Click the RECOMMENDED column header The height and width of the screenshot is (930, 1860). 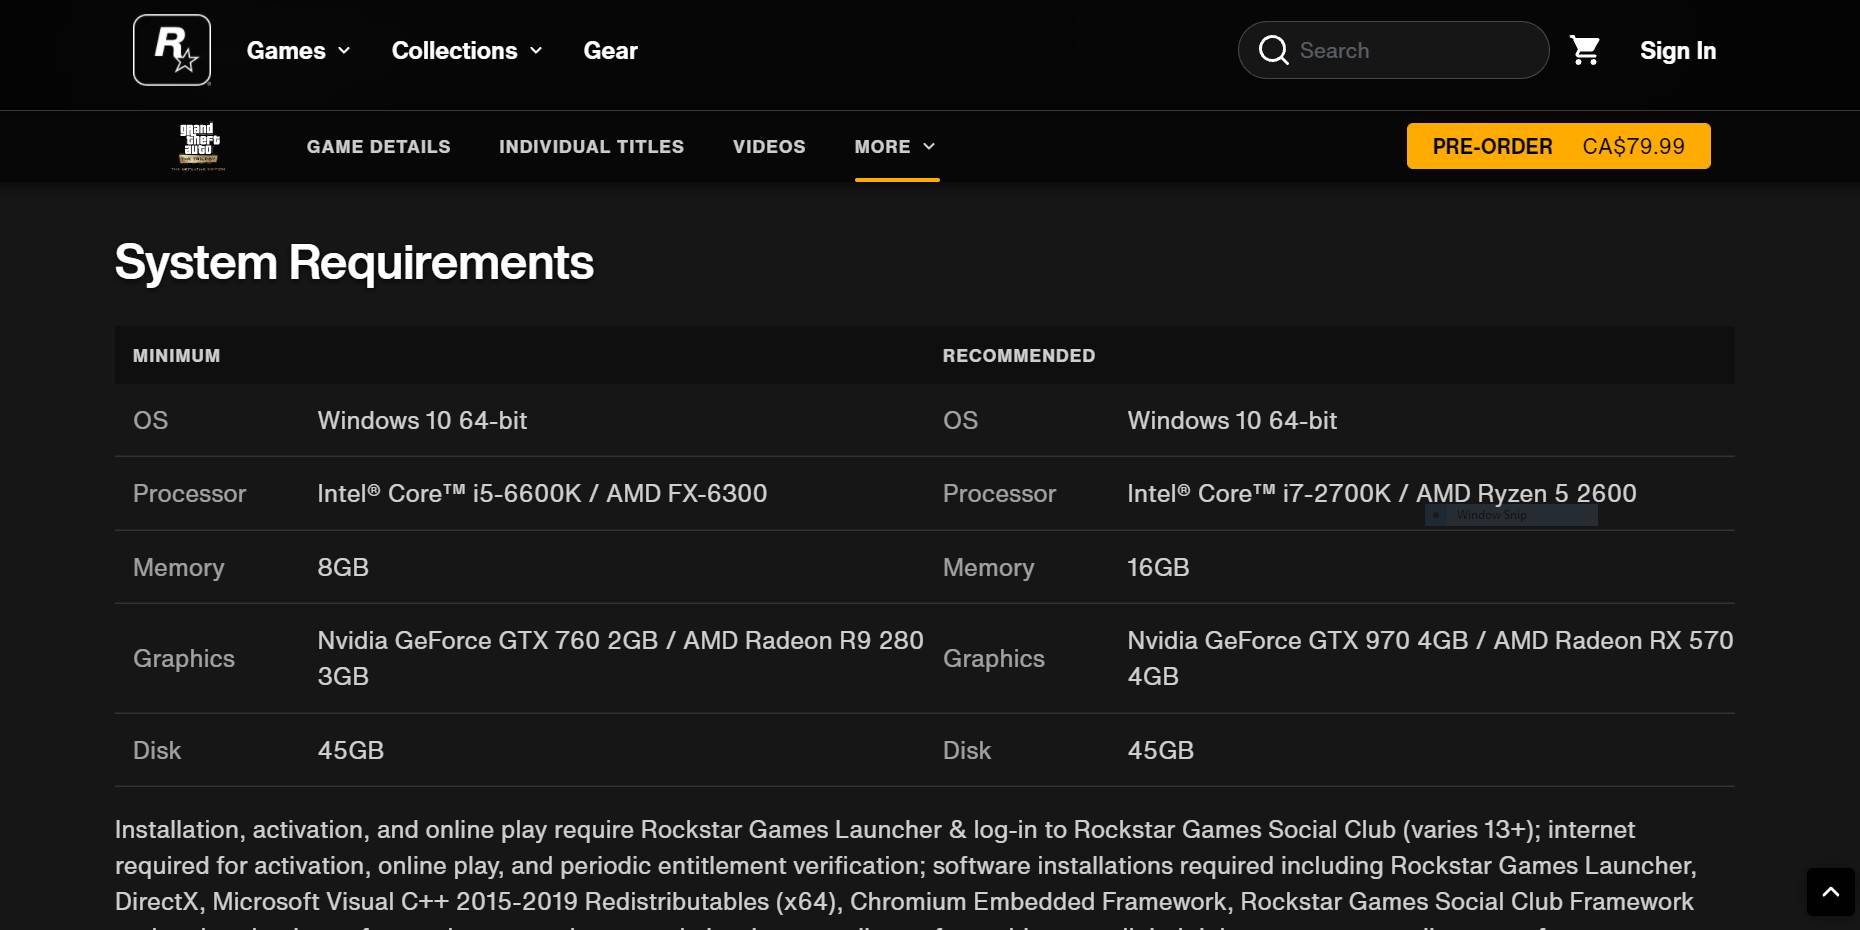1018,356
